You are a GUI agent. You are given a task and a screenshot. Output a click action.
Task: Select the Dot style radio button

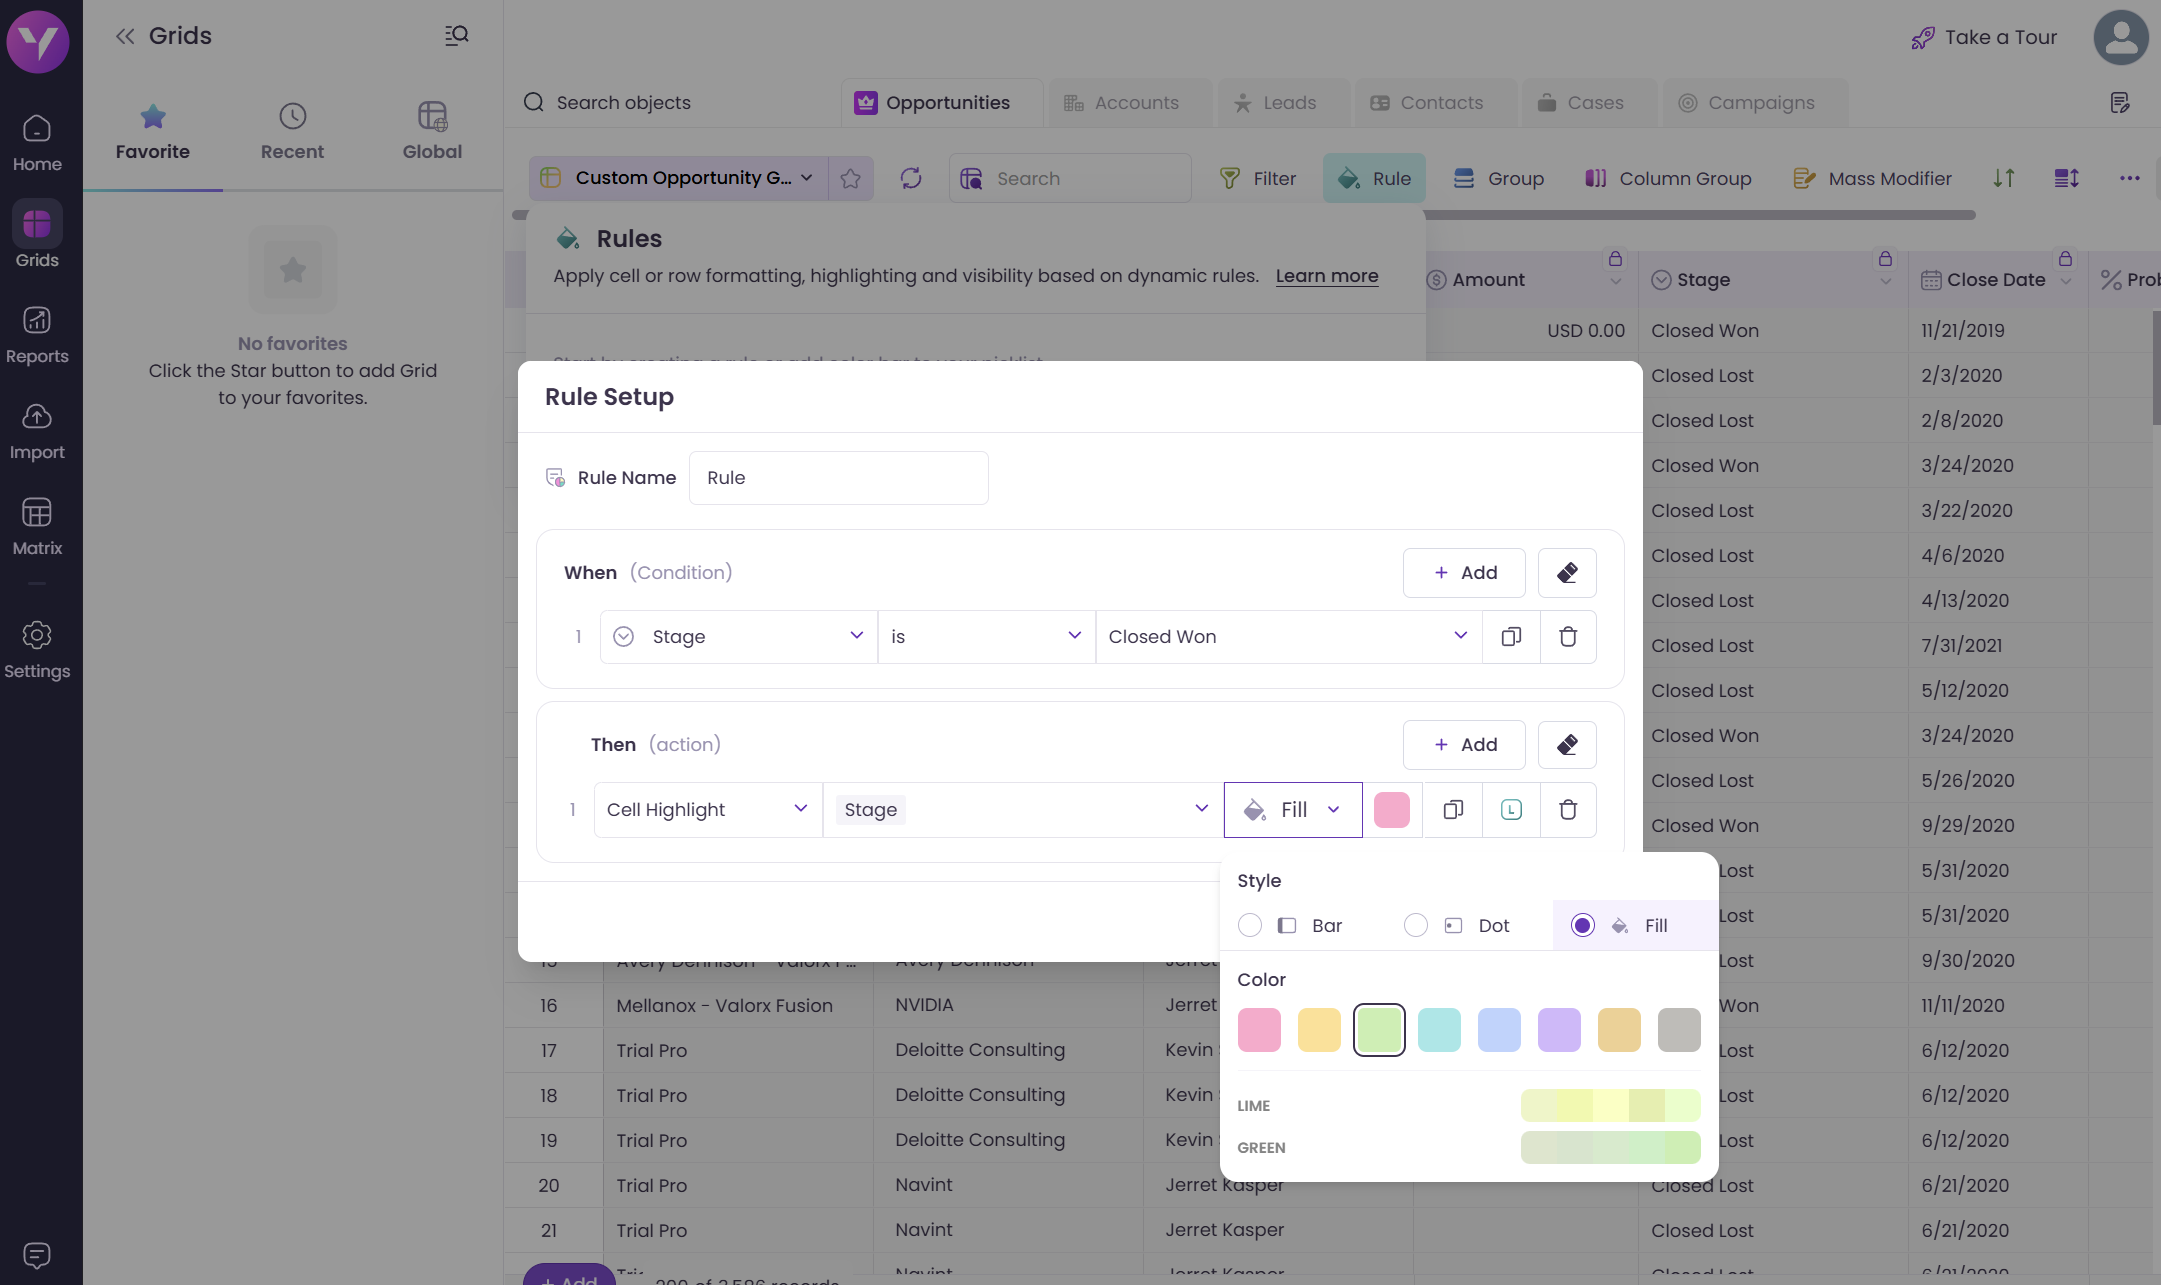pos(1415,925)
